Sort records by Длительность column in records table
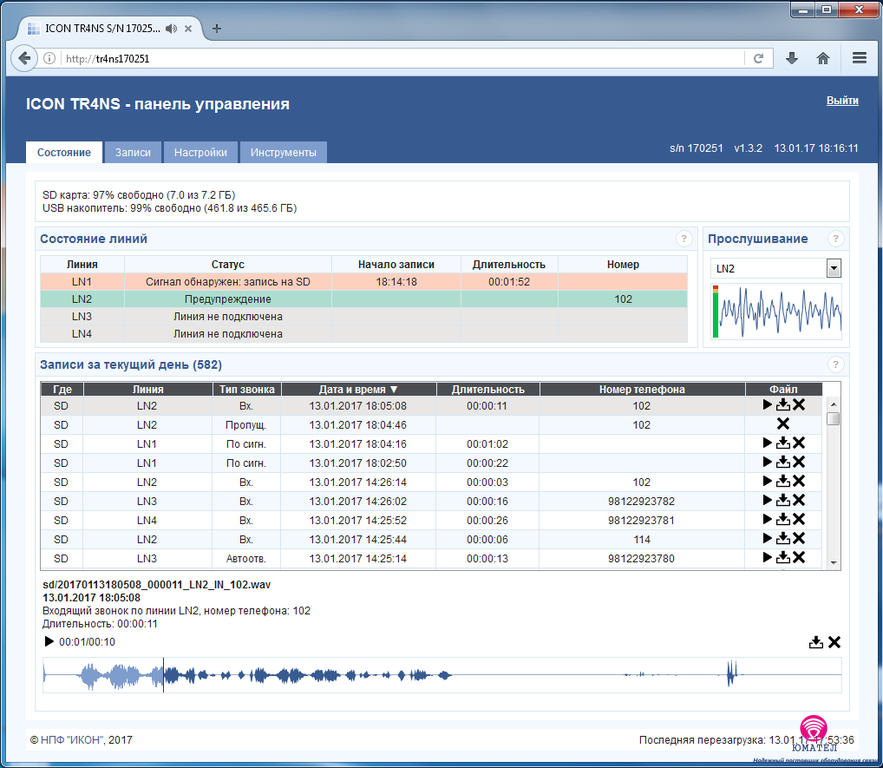 click(488, 389)
